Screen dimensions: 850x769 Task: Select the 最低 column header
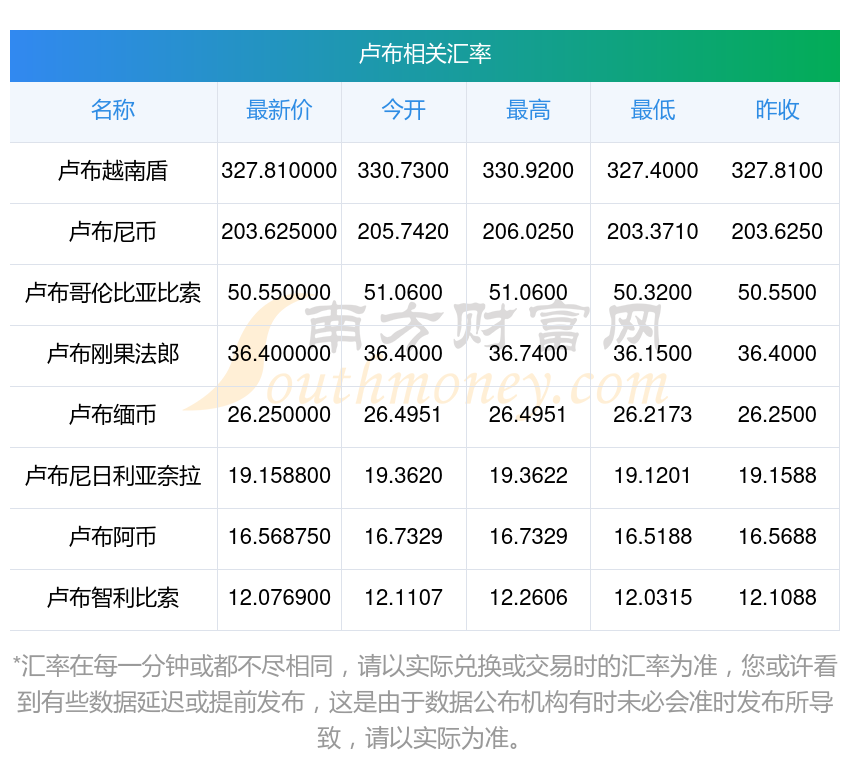pyautogui.click(x=653, y=110)
